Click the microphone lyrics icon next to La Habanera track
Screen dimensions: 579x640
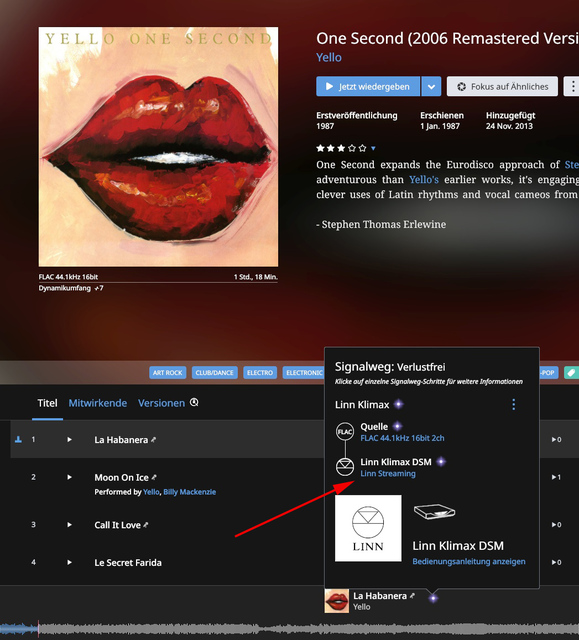coord(153,440)
